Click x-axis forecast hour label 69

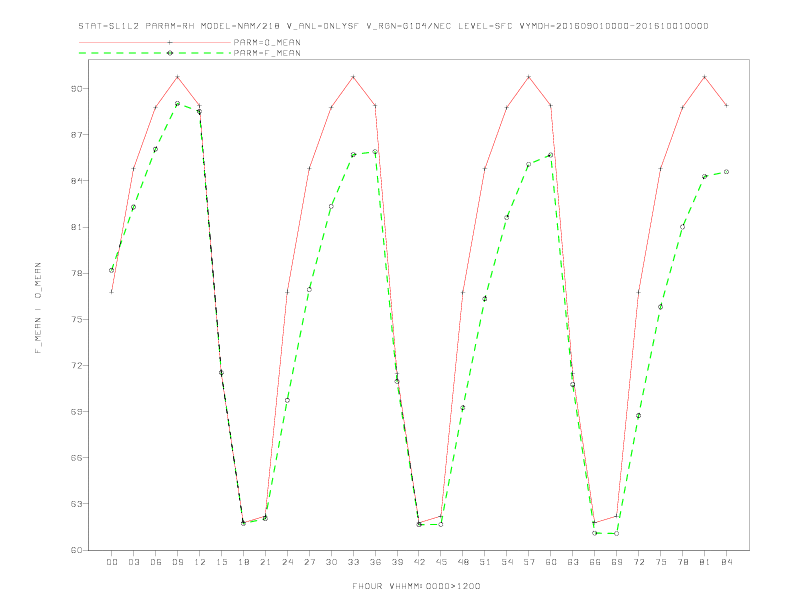[617, 562]
